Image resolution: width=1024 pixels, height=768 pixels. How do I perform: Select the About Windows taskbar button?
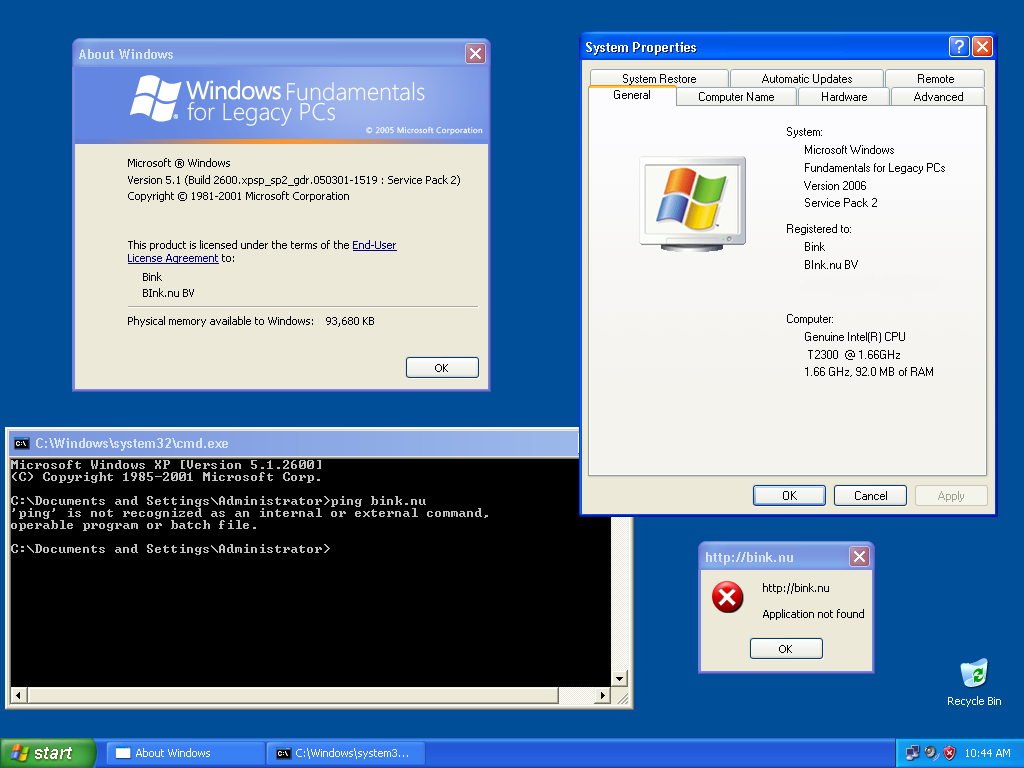tap(184, 752)
